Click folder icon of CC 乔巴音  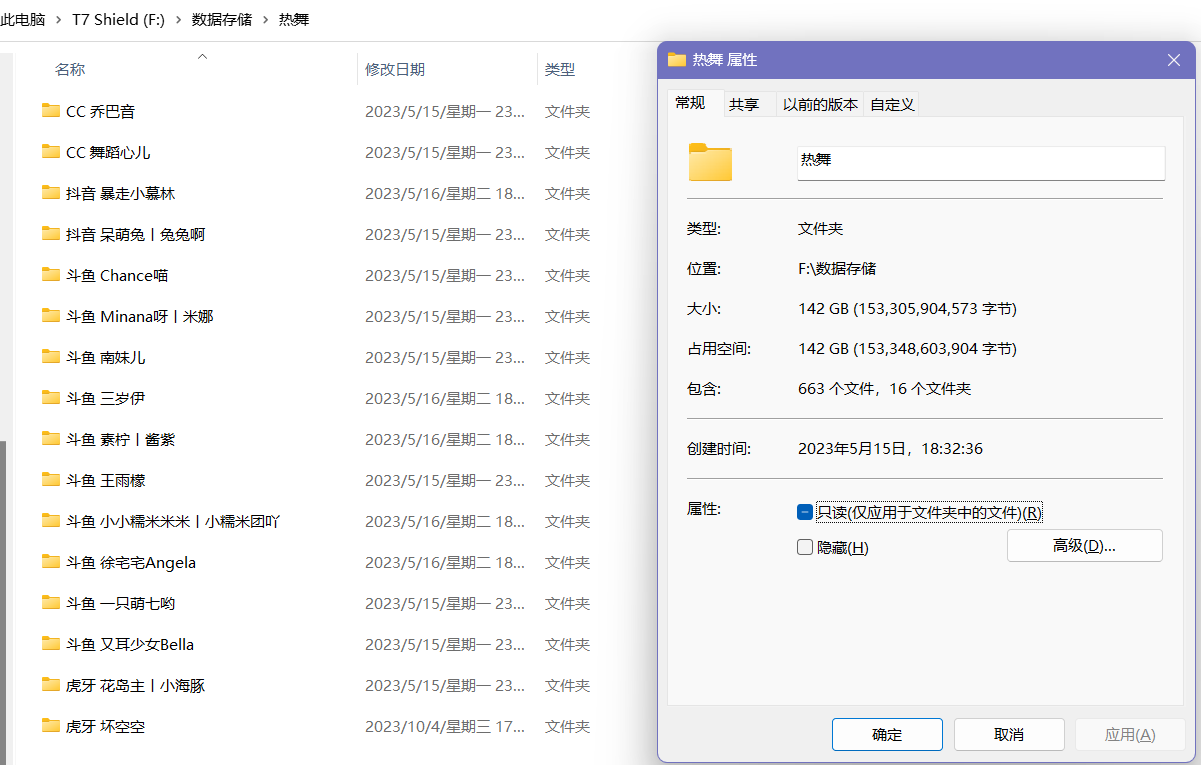[51, 111]
